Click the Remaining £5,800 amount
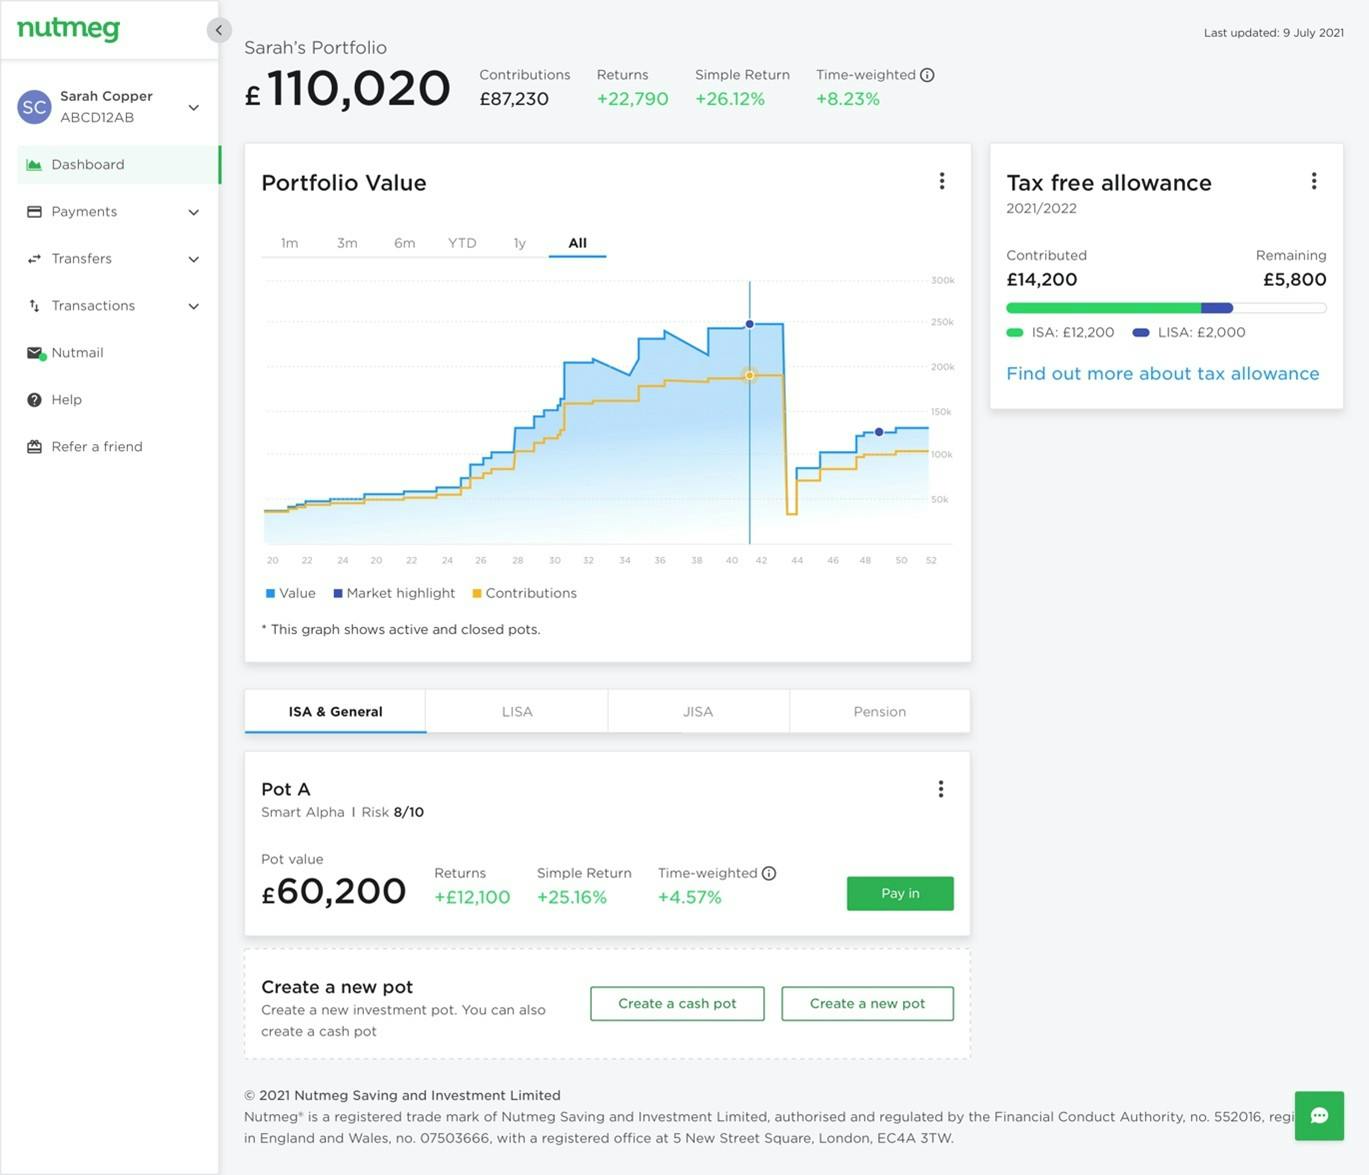Viewport: 1369px width, 1175px height. [x=1295, y=280]
